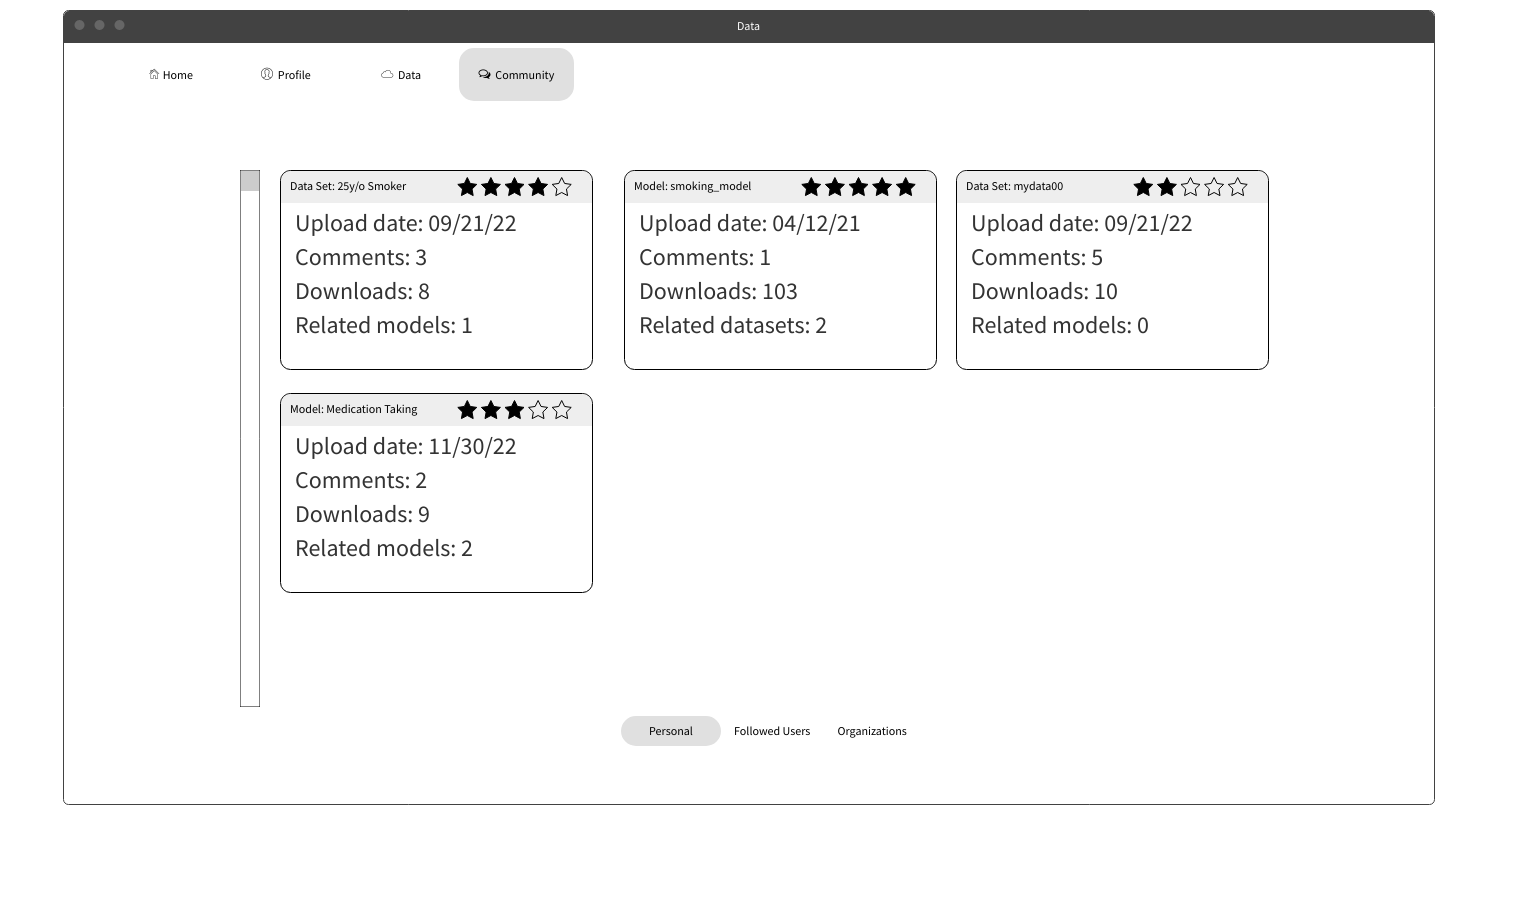Rate smoking_model five stars
The height and width of the screenshot is (904, 1527).
pos(906,187)
